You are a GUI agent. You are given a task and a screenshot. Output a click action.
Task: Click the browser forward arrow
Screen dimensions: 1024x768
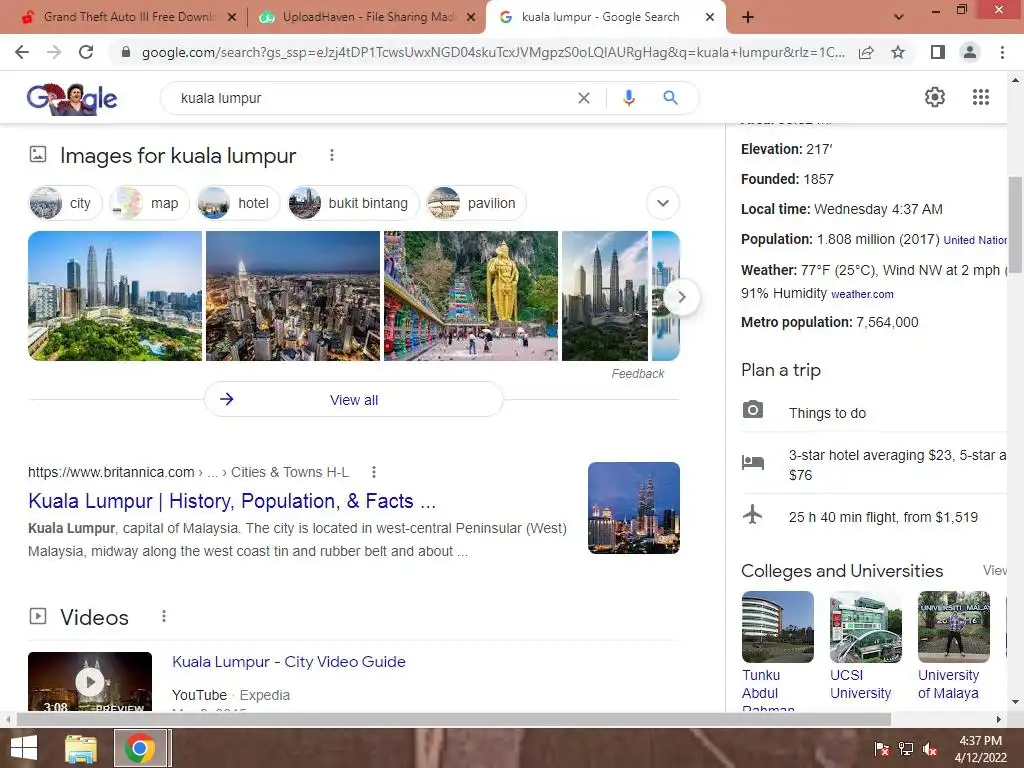pos(54,52)
